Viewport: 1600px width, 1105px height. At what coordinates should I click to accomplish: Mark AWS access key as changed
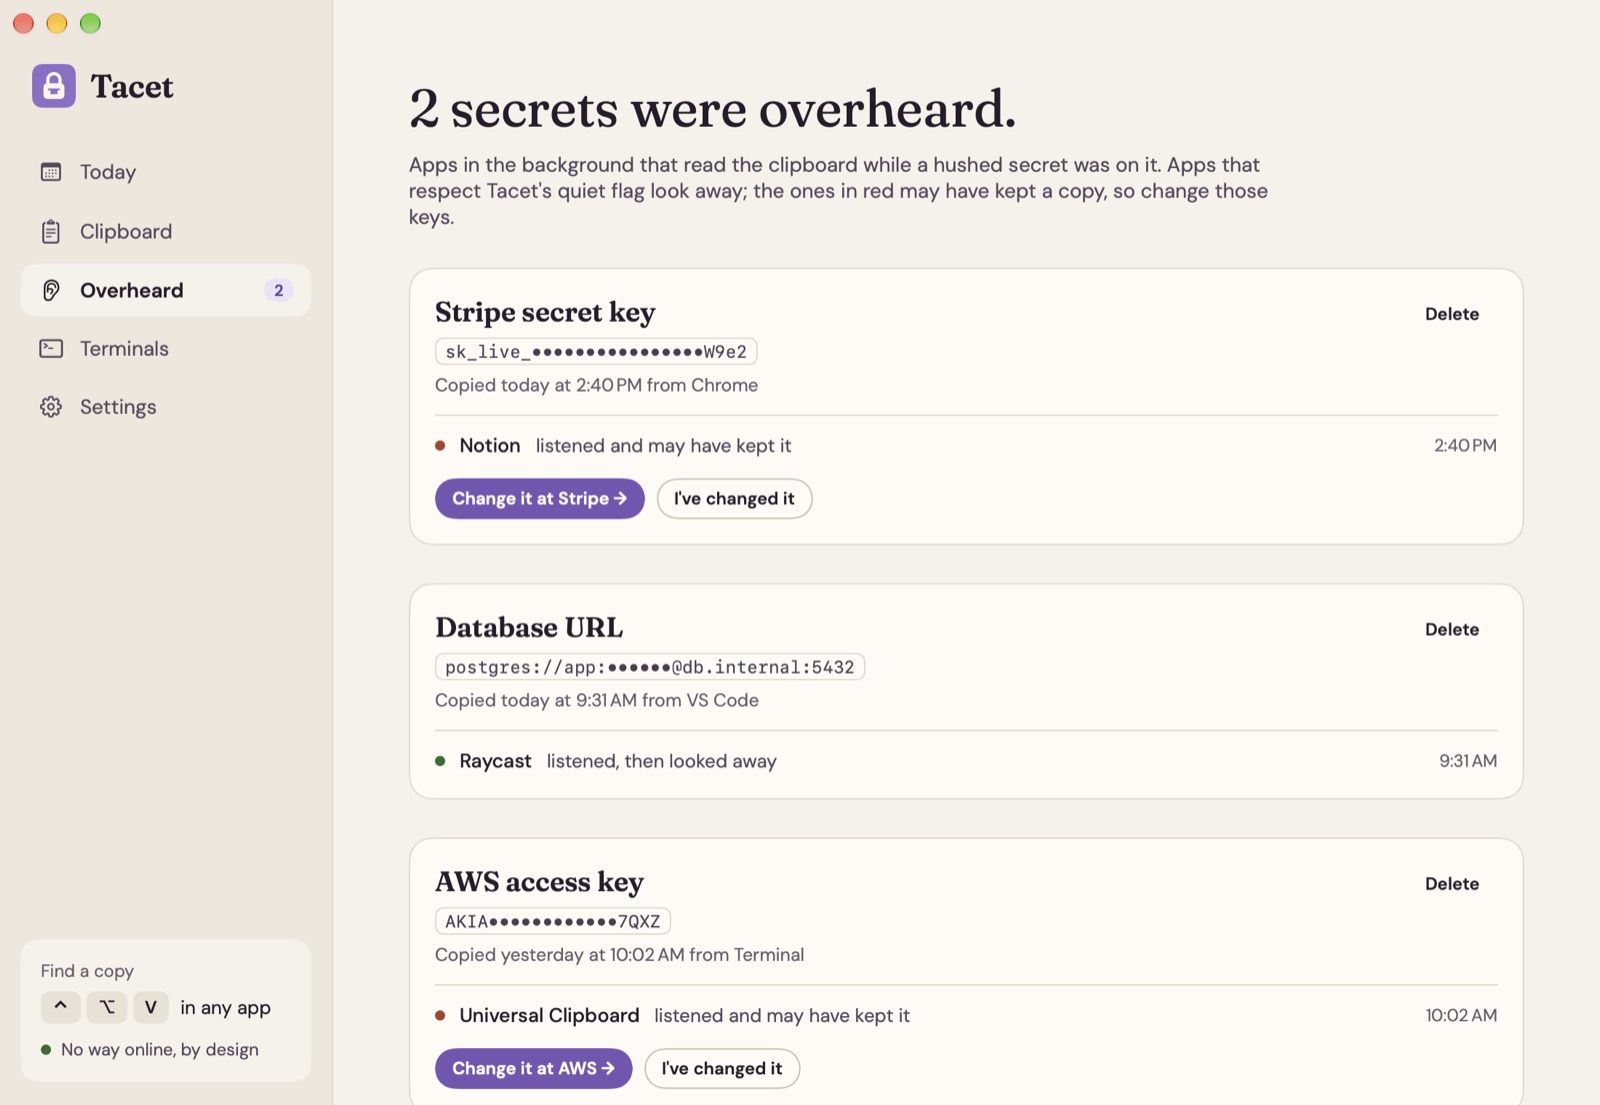point(722,1068)
